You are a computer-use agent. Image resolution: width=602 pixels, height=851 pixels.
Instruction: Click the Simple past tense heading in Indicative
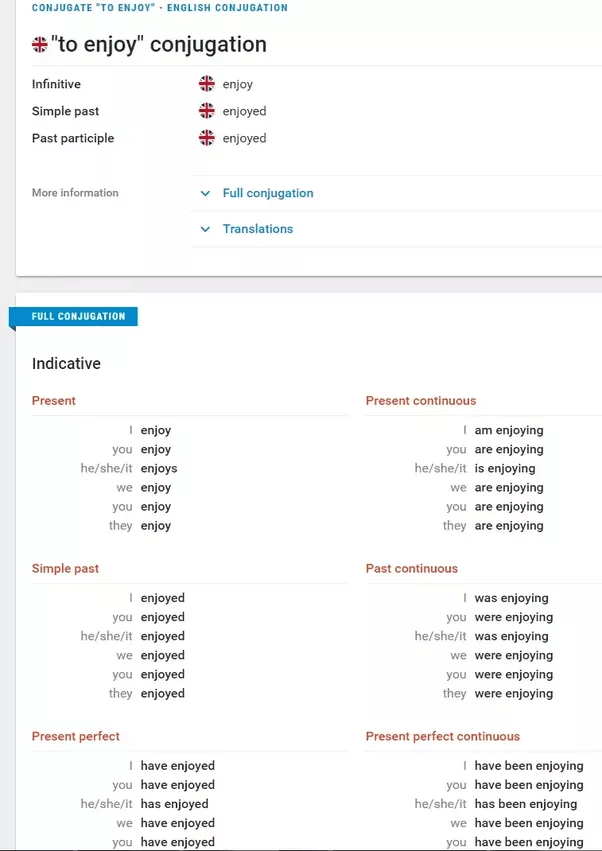pyautogui.click(x=65, y=568)
